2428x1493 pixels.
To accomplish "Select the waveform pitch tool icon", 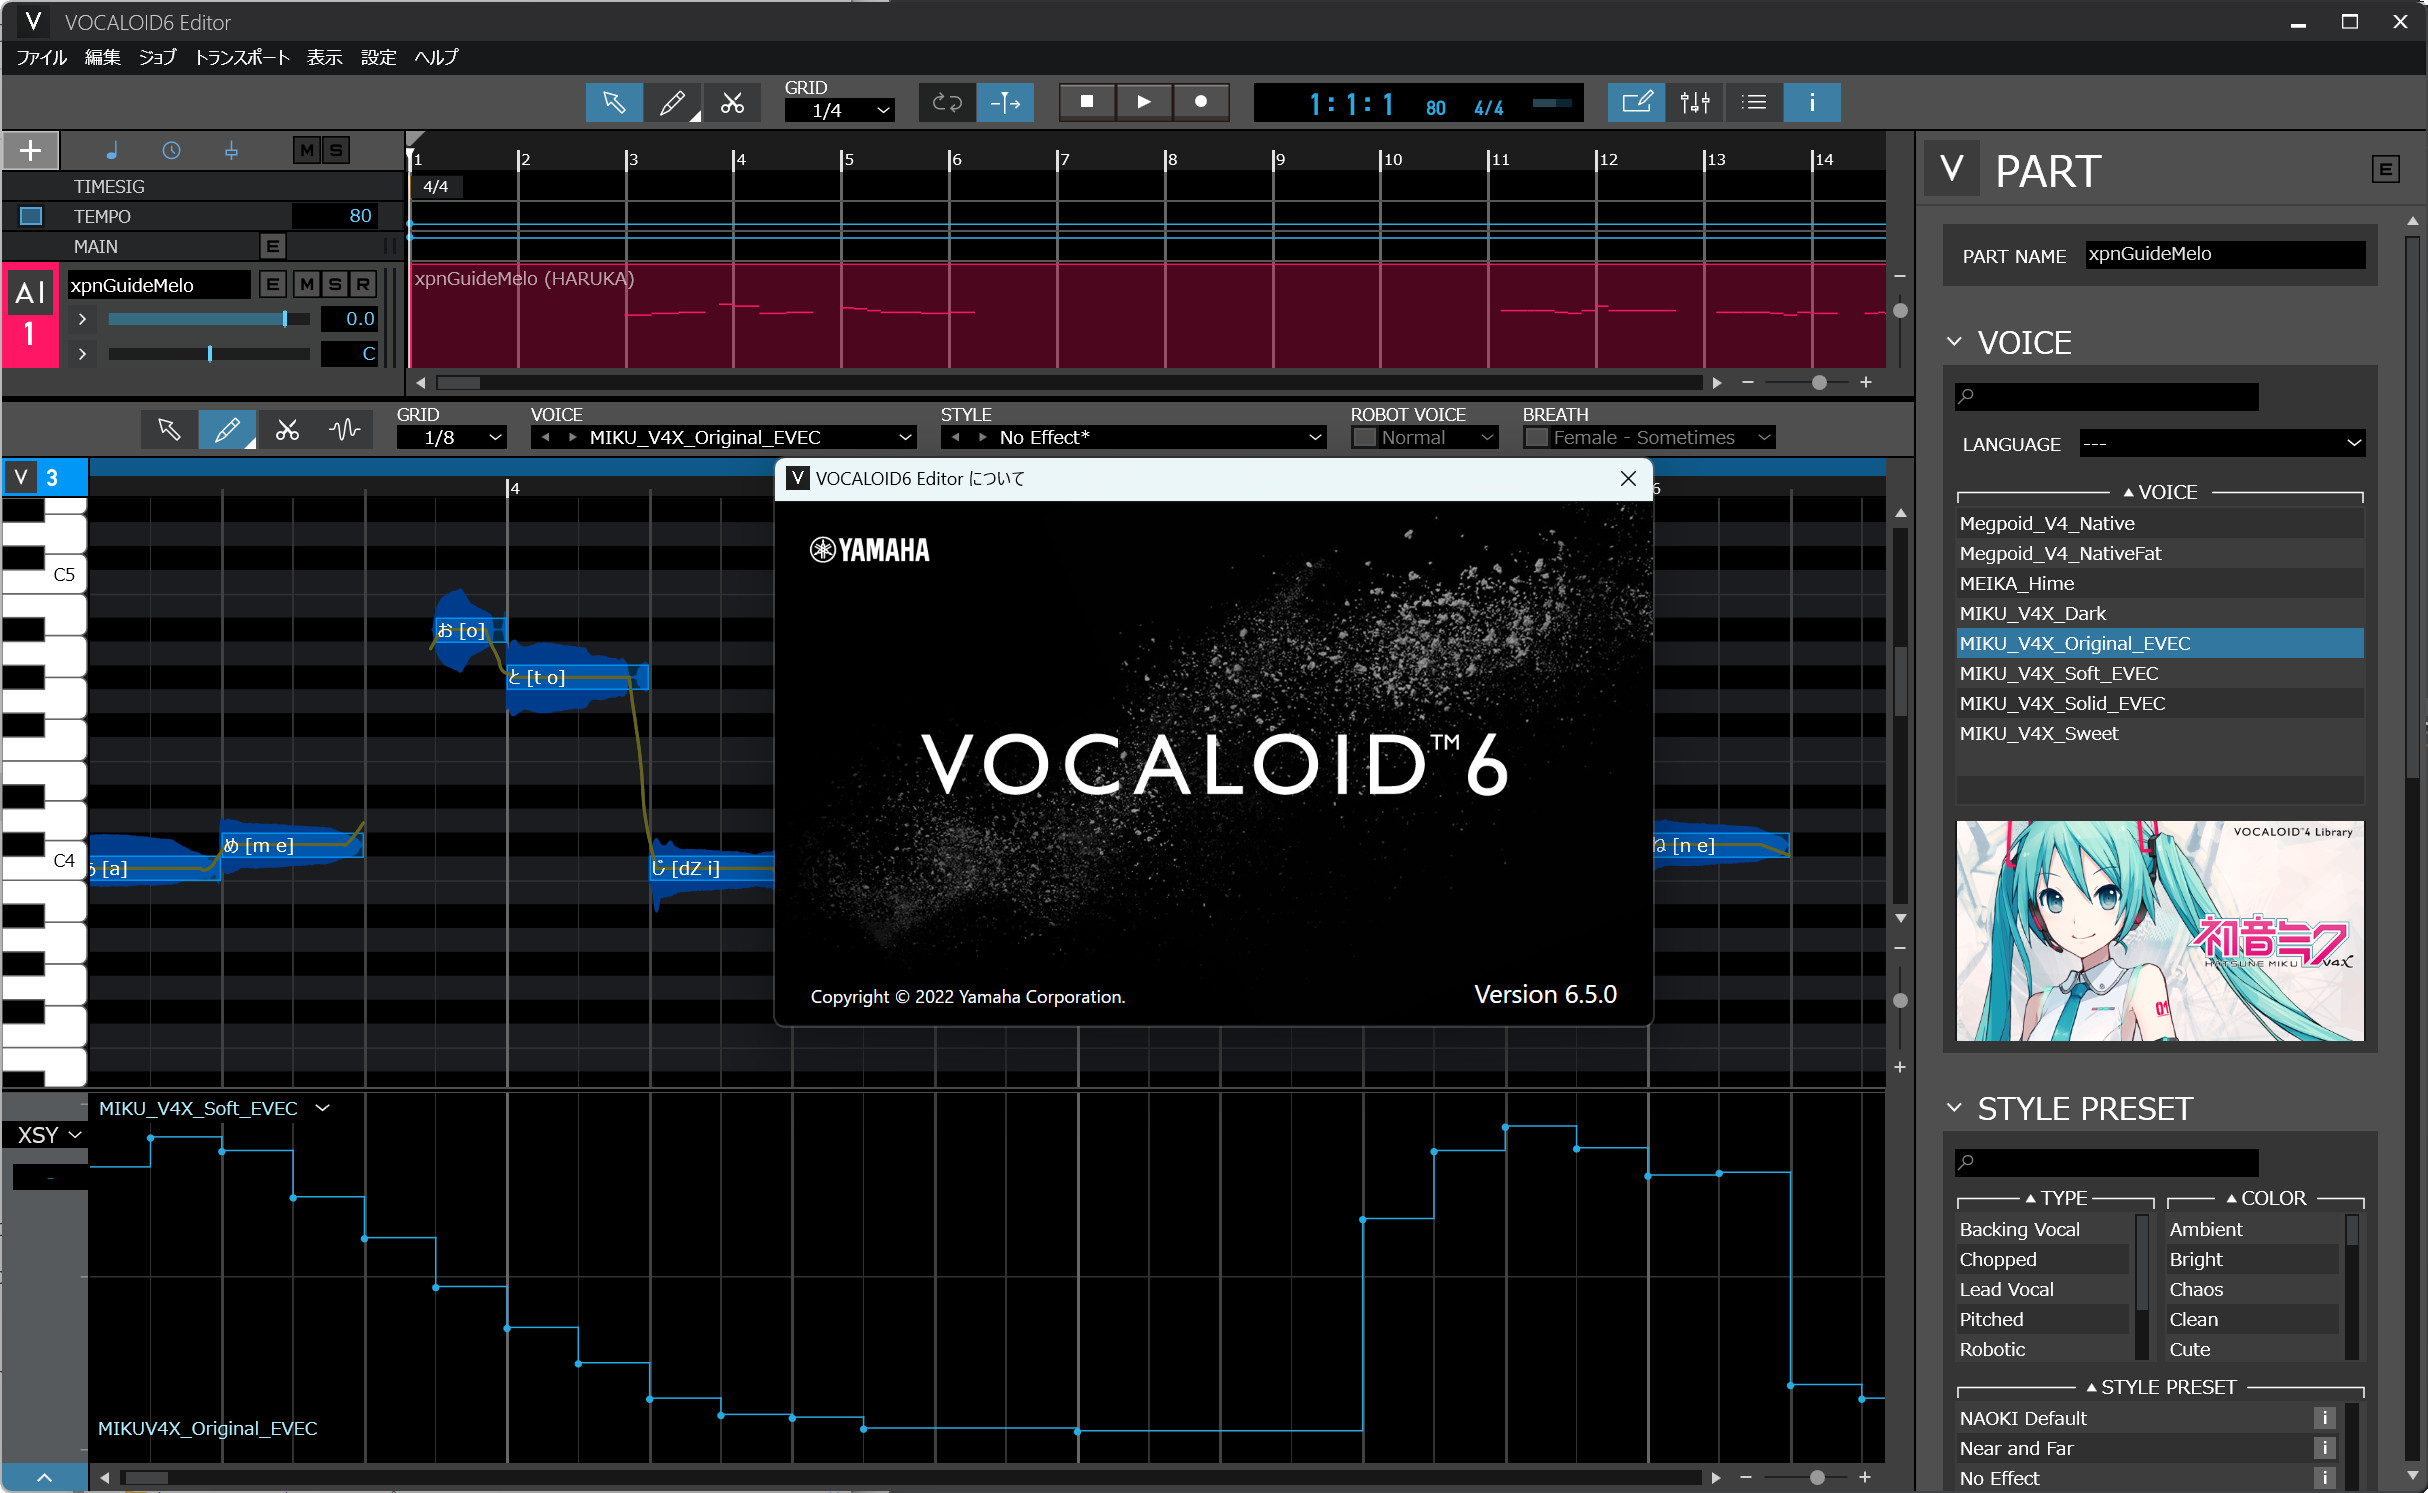I will point(345,430).
